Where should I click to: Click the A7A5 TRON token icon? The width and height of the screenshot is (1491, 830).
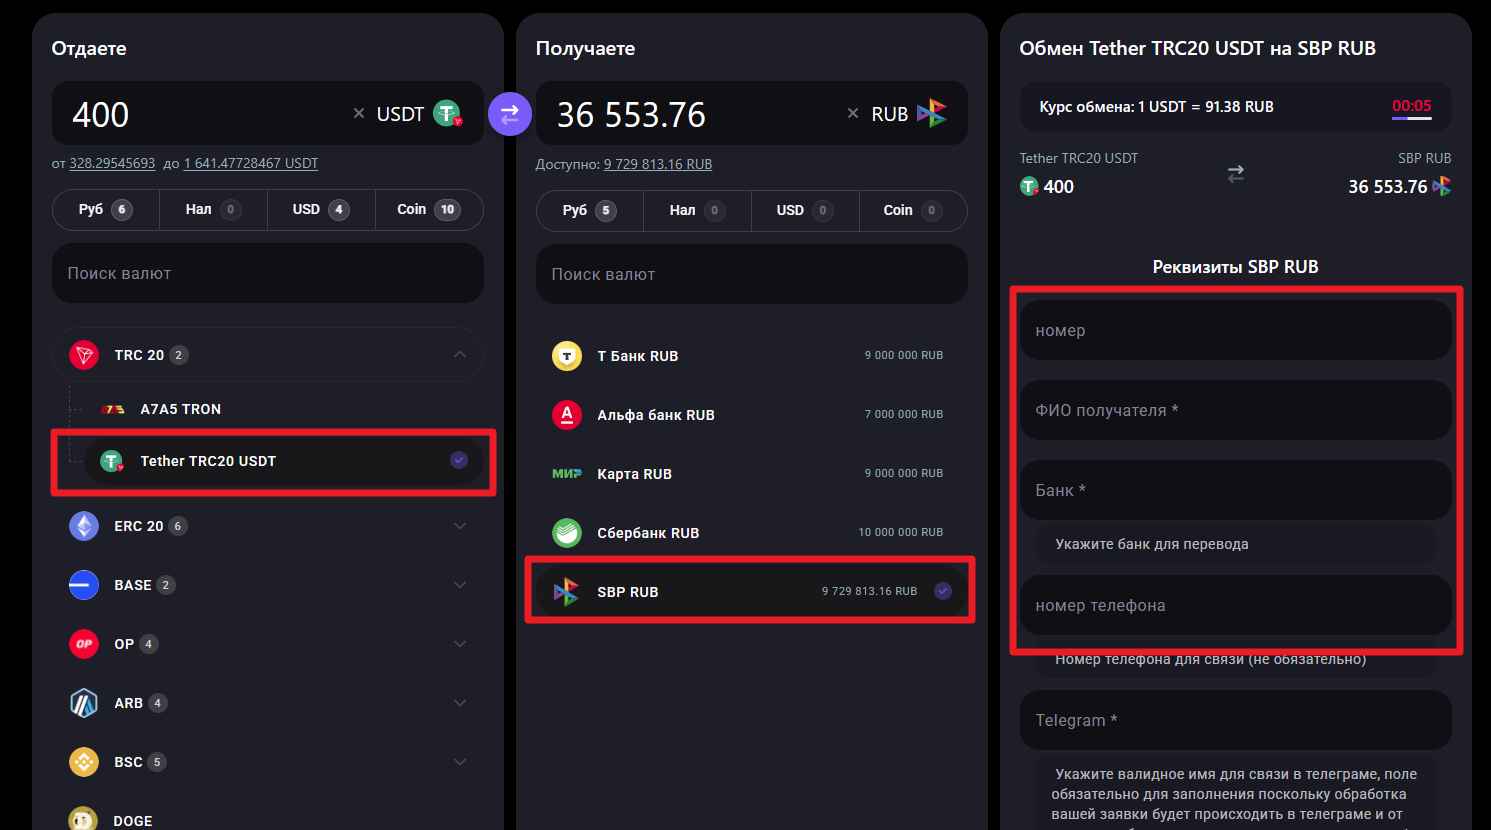tap(113, 409)
